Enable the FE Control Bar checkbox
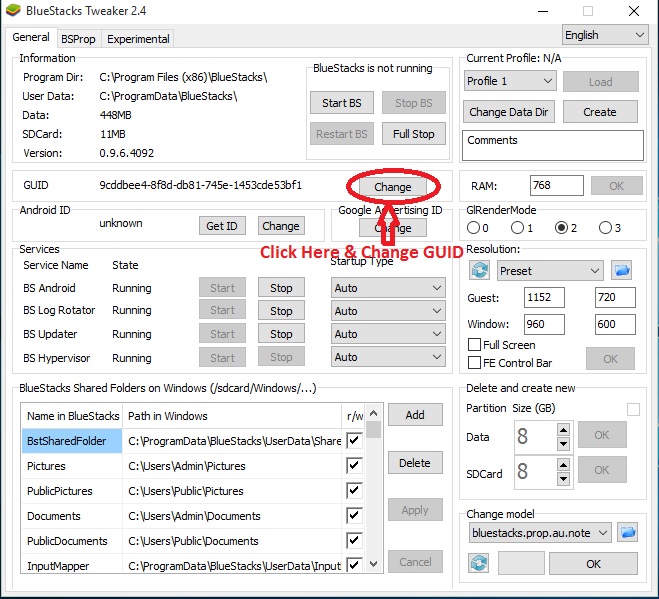The image size is (659, 599). 474,362
